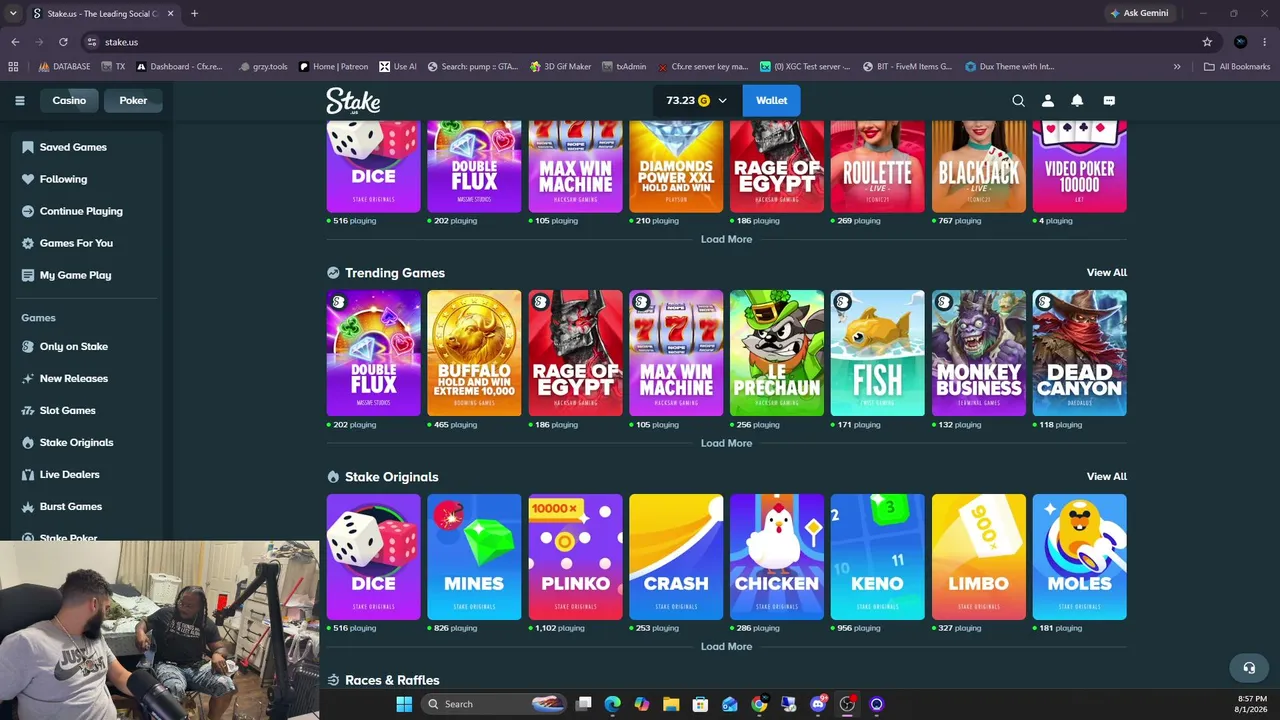Open Buffalo Hold and Win Extreme thumbnail

click(474, 353)
